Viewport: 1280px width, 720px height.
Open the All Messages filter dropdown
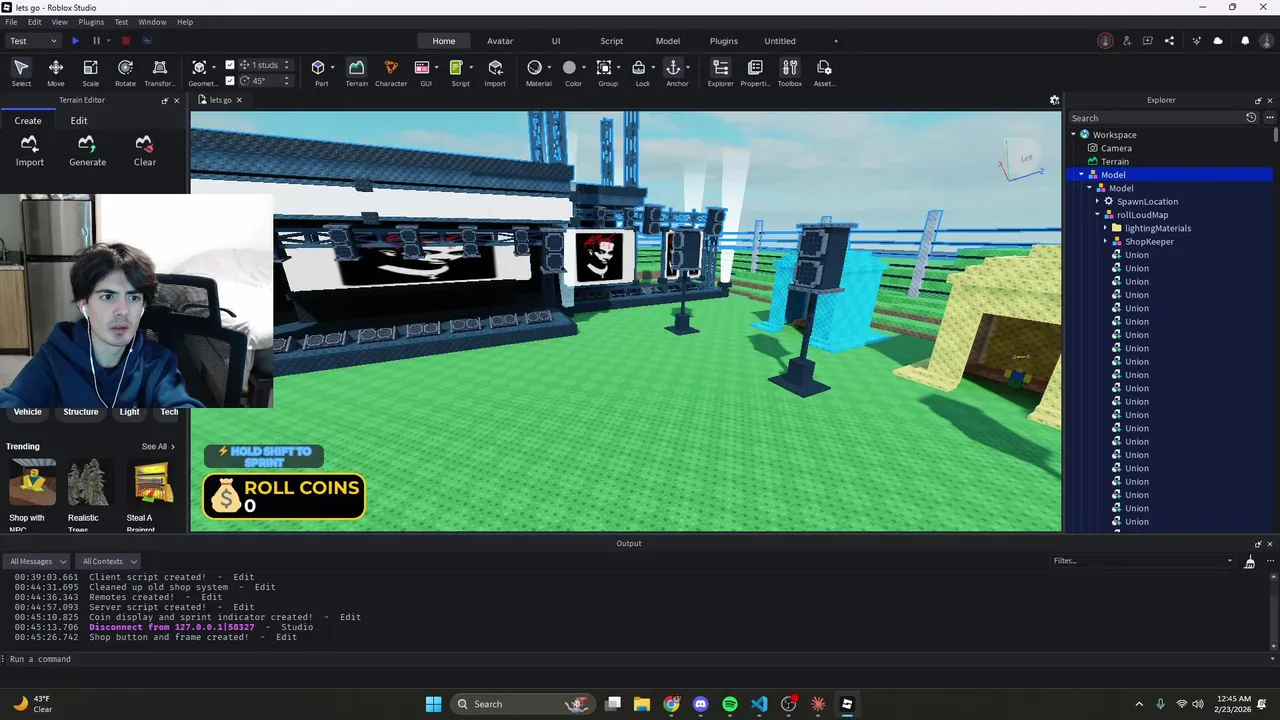click(36, 561)
